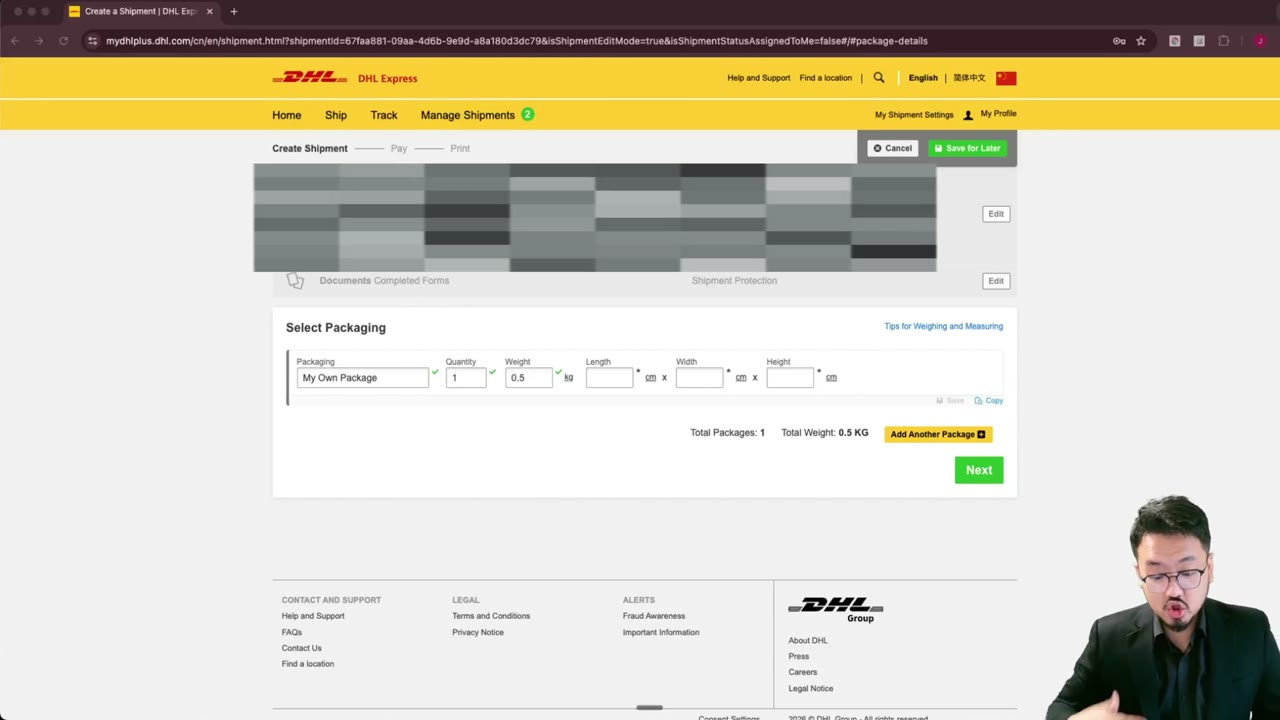
Task: Open Fraud Awareness link
Action: [654, 616]
